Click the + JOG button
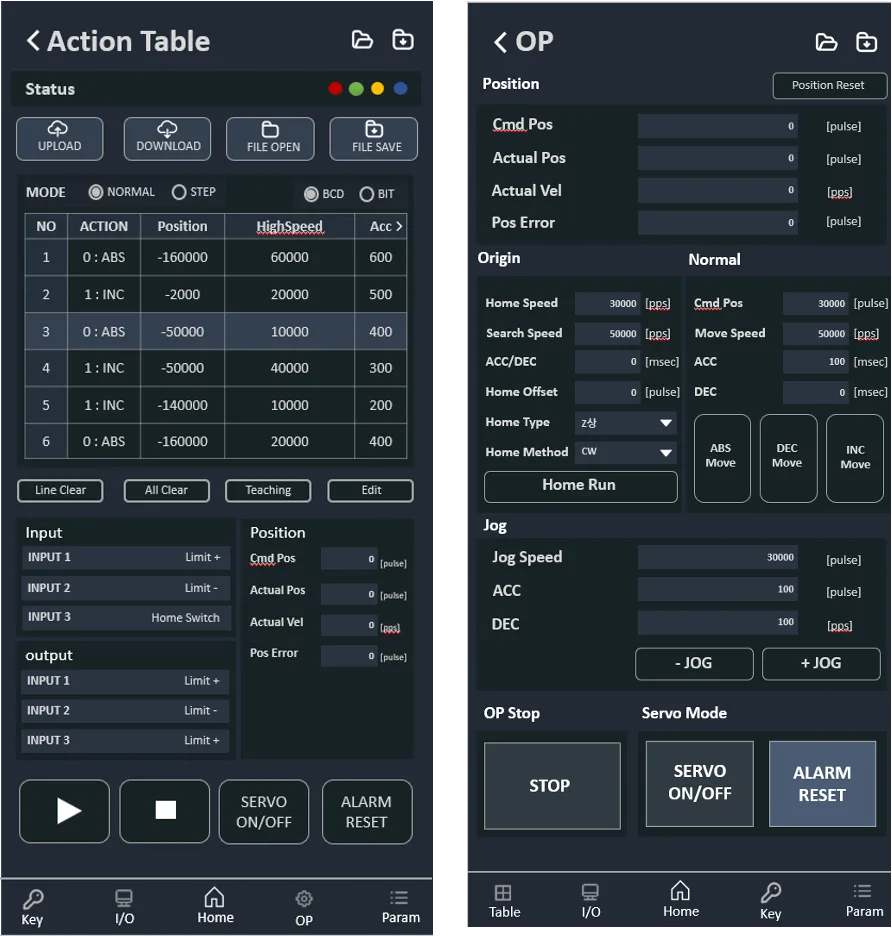 pos(821,664)
